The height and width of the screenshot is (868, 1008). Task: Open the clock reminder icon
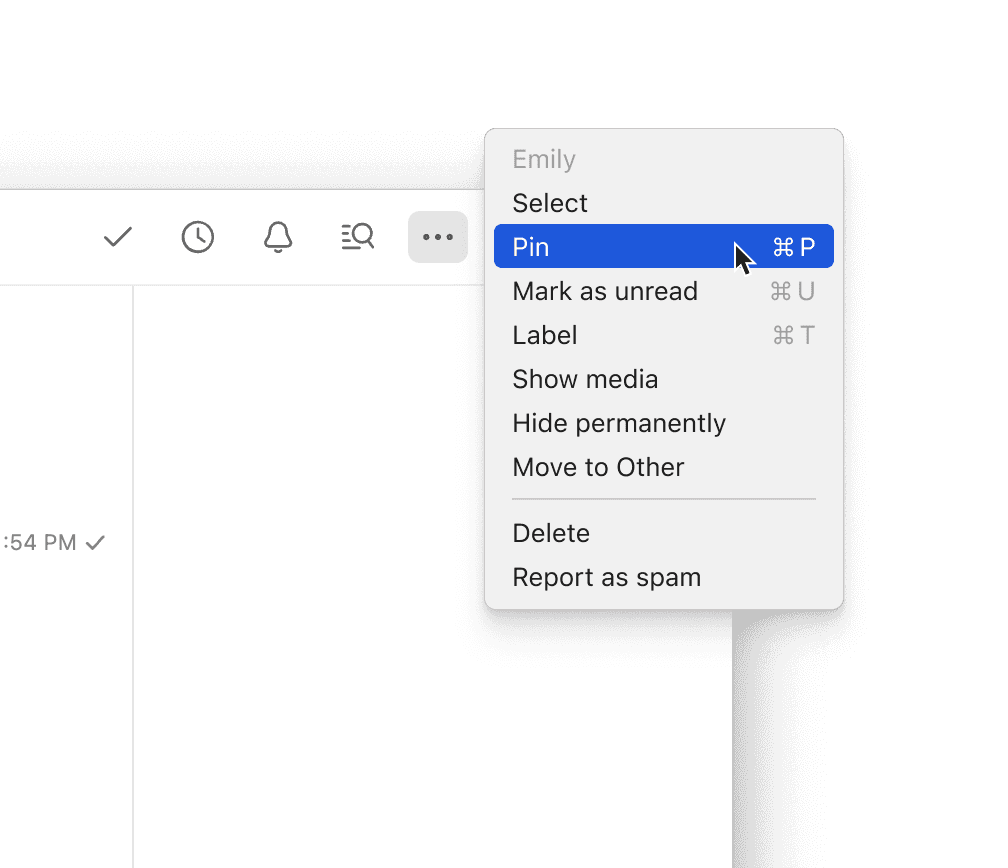pyautogui.click(x=198, y=237)
